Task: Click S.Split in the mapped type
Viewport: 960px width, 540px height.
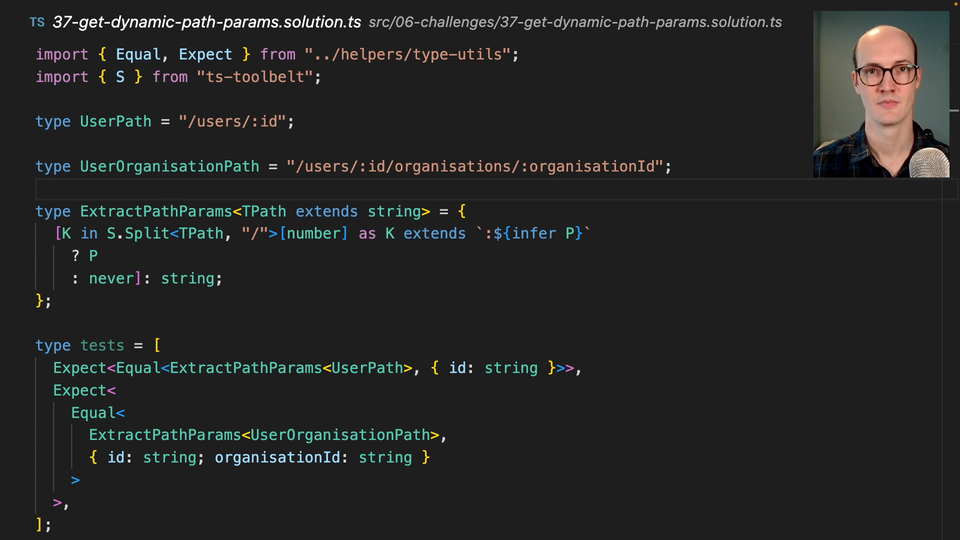Action: 138,233
